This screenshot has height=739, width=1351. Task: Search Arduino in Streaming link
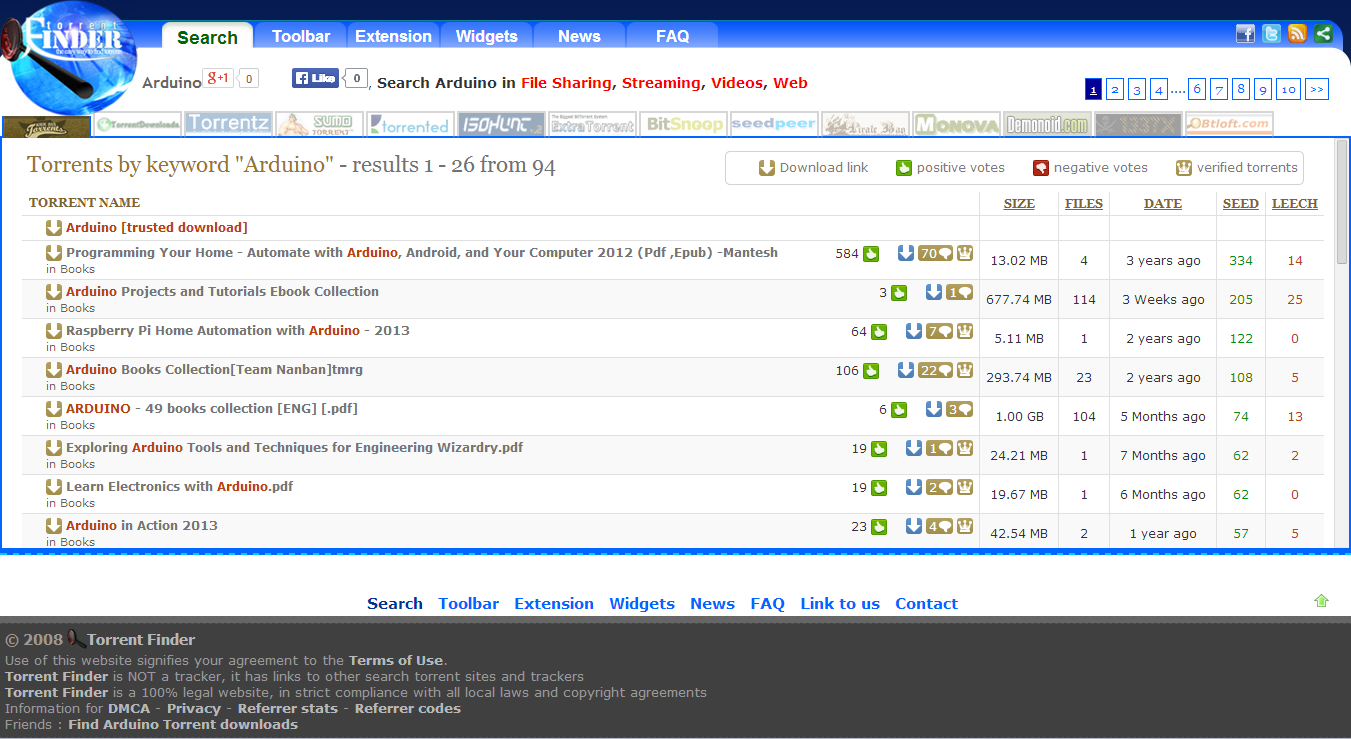click(661, 83)
